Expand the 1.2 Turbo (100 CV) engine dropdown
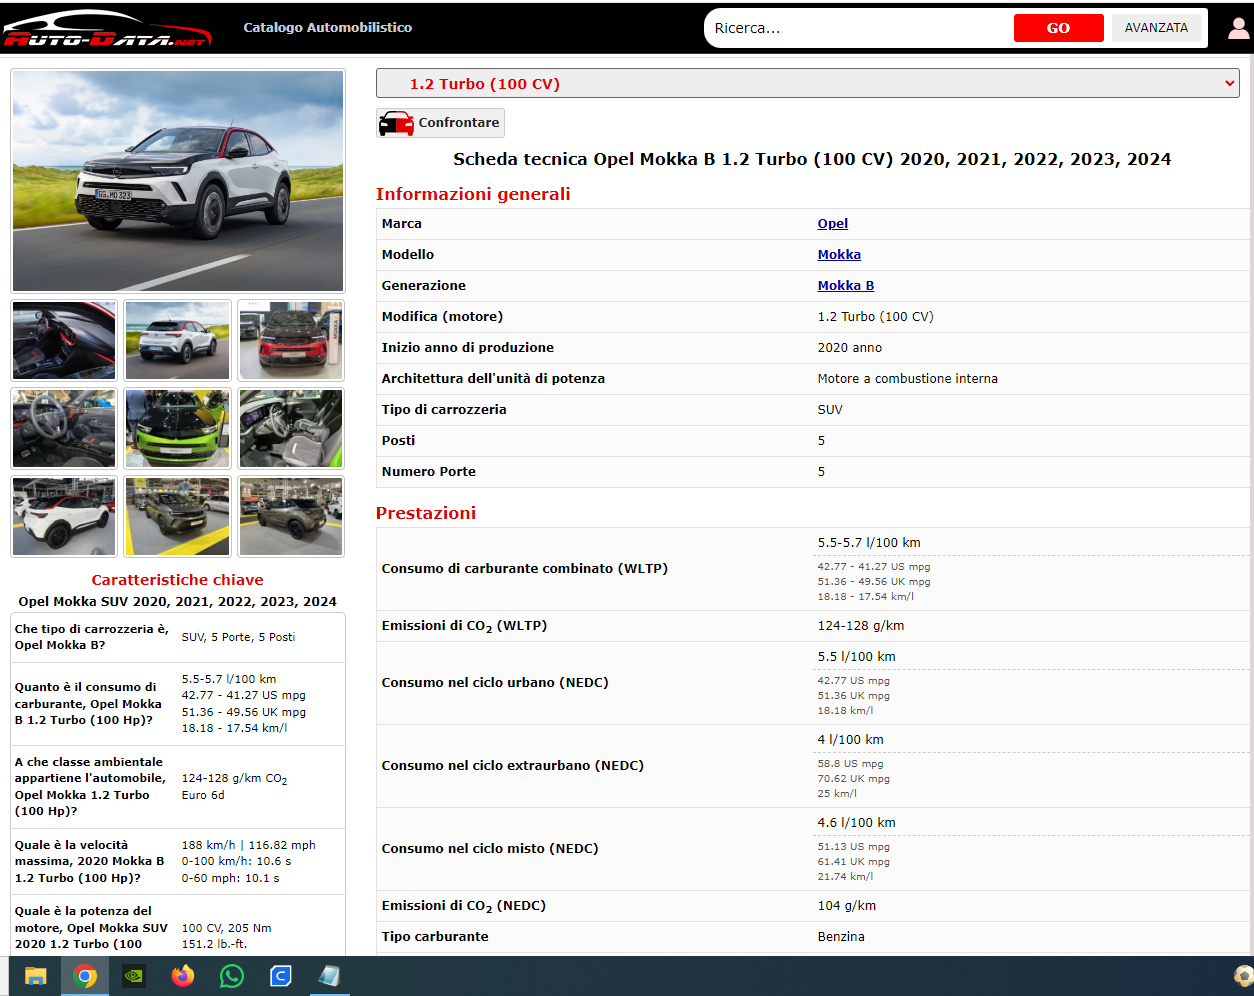This screenshot has width=1254, height=996. coord(807,84)
